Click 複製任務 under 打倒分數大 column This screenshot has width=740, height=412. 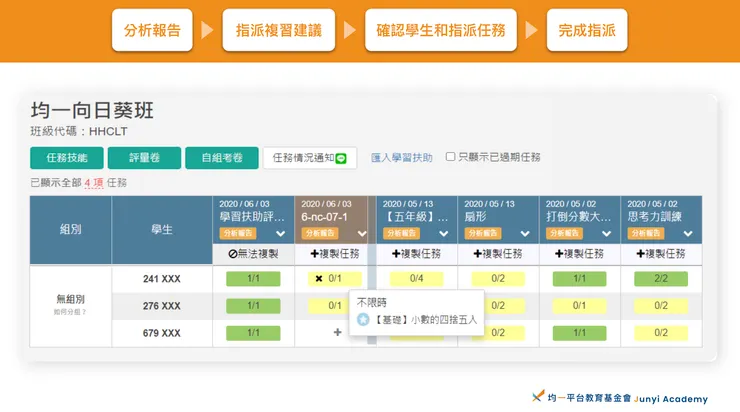[580, 254]
